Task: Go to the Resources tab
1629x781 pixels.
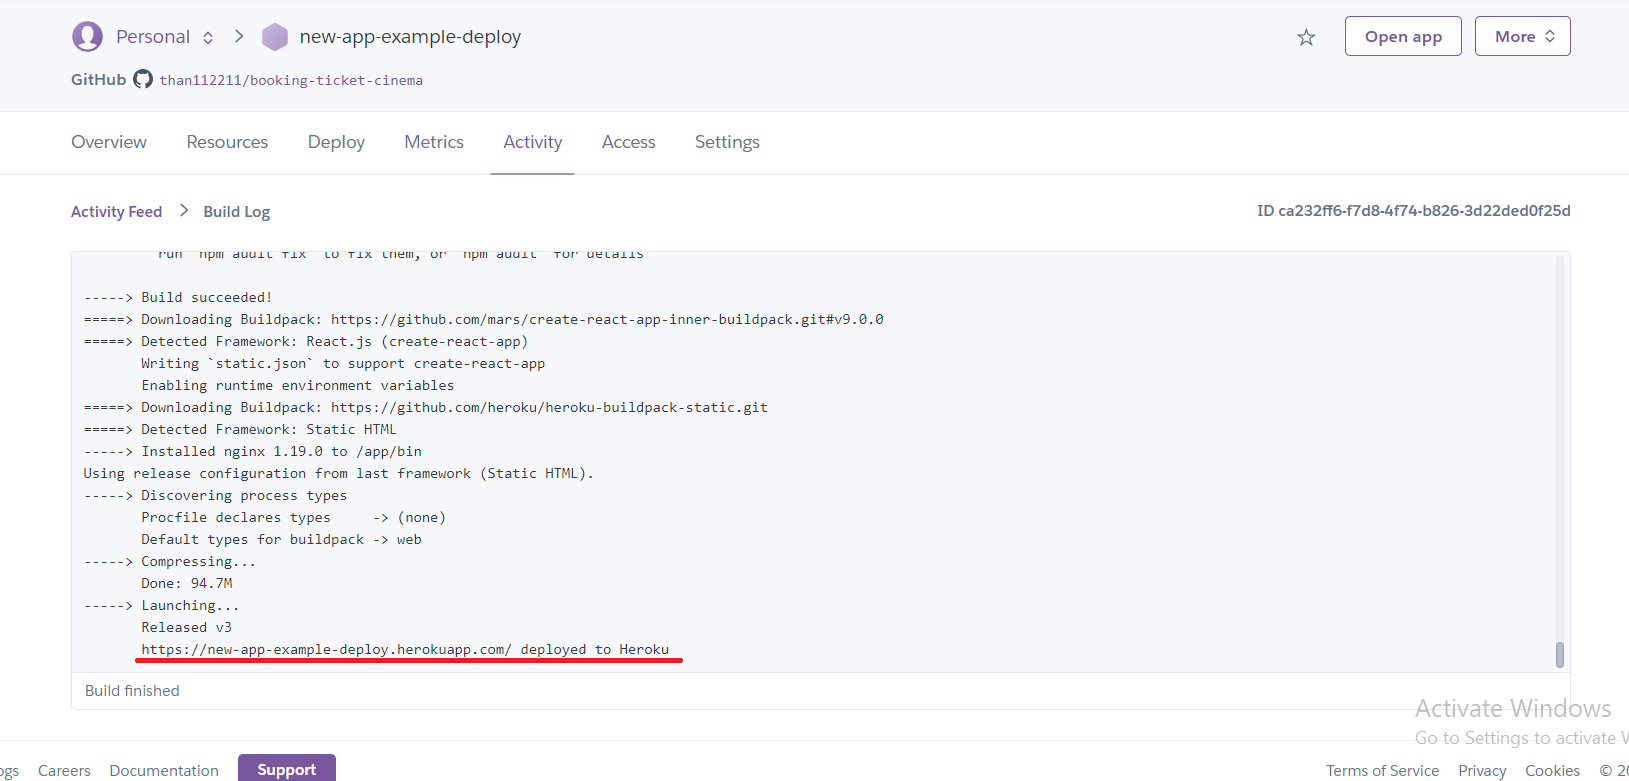Action: tap(227, 142)
